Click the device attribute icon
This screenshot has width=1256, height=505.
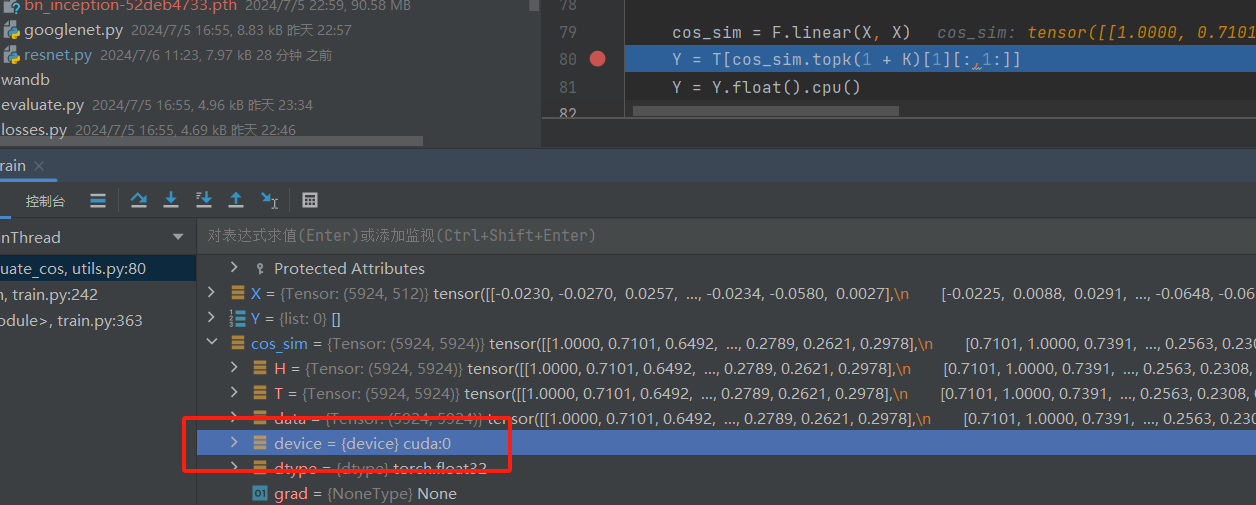pyautogui.click(x=260, y=442)
